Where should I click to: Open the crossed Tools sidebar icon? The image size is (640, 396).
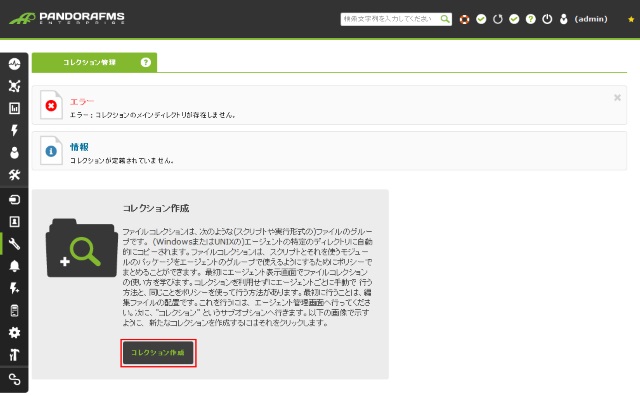[x=14, y=175]
